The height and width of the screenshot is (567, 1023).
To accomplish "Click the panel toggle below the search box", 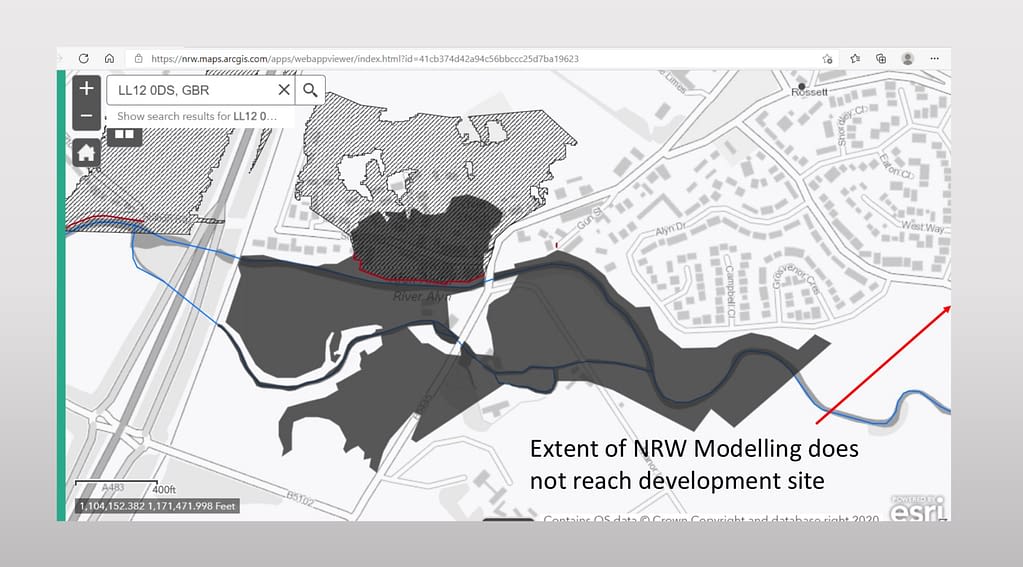I will (x=124, y=135).
